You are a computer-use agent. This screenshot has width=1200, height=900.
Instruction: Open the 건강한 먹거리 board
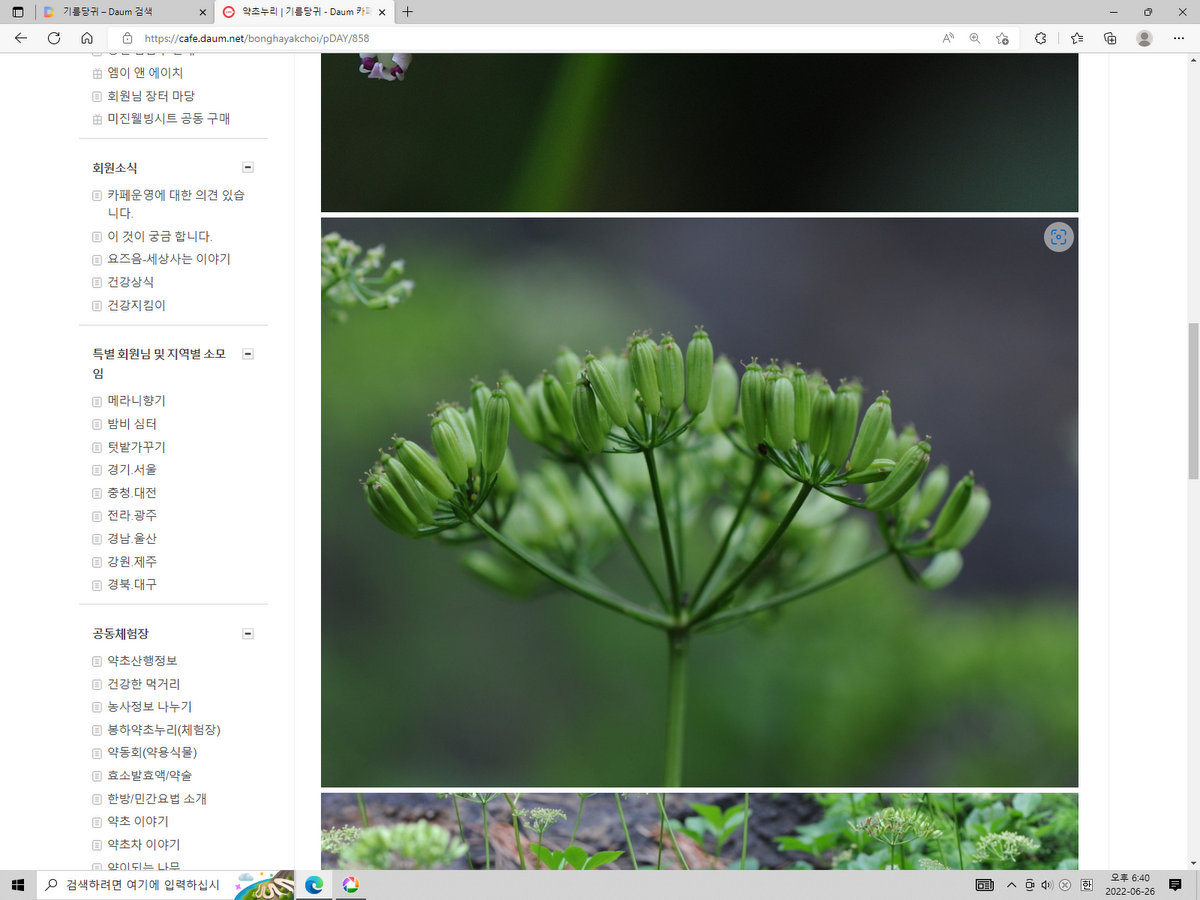tap(144, 684)
